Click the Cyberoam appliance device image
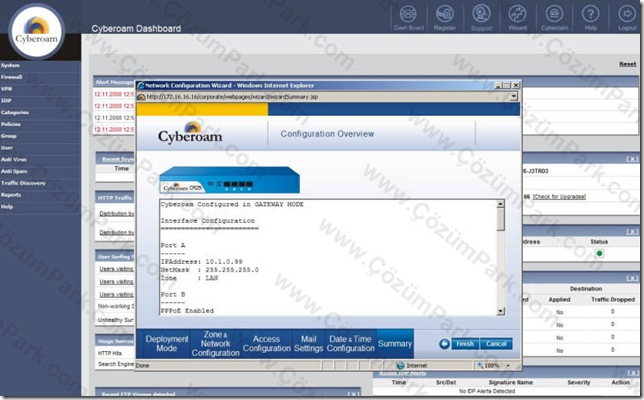 230,180
